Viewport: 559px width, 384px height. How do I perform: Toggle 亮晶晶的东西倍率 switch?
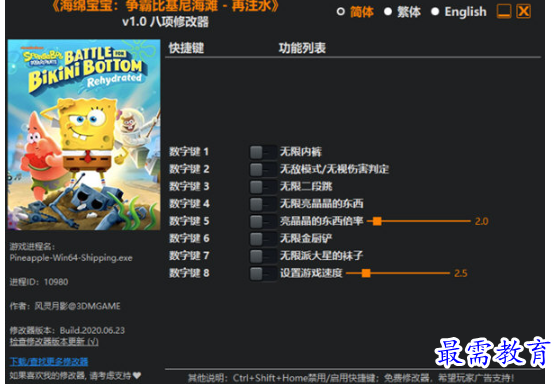click(263, 221)
